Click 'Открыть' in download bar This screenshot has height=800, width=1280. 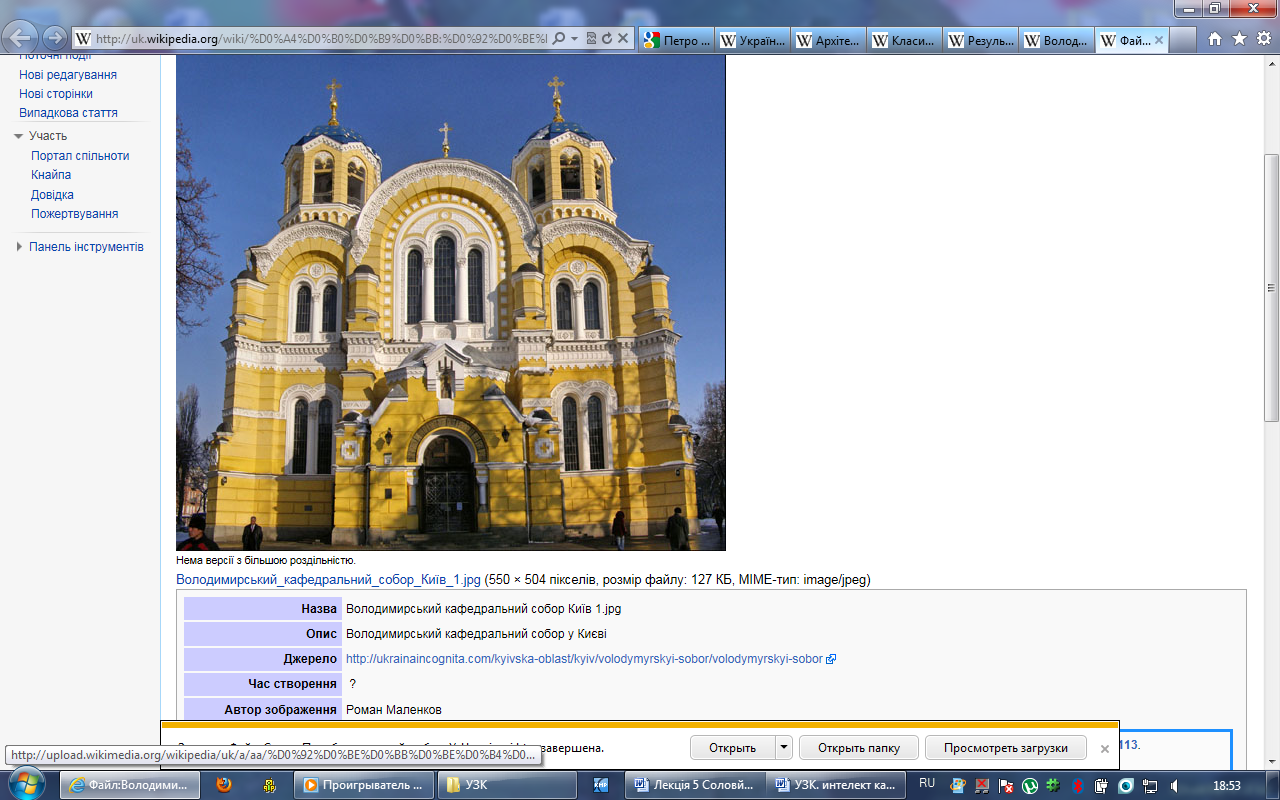click(733, 748)
